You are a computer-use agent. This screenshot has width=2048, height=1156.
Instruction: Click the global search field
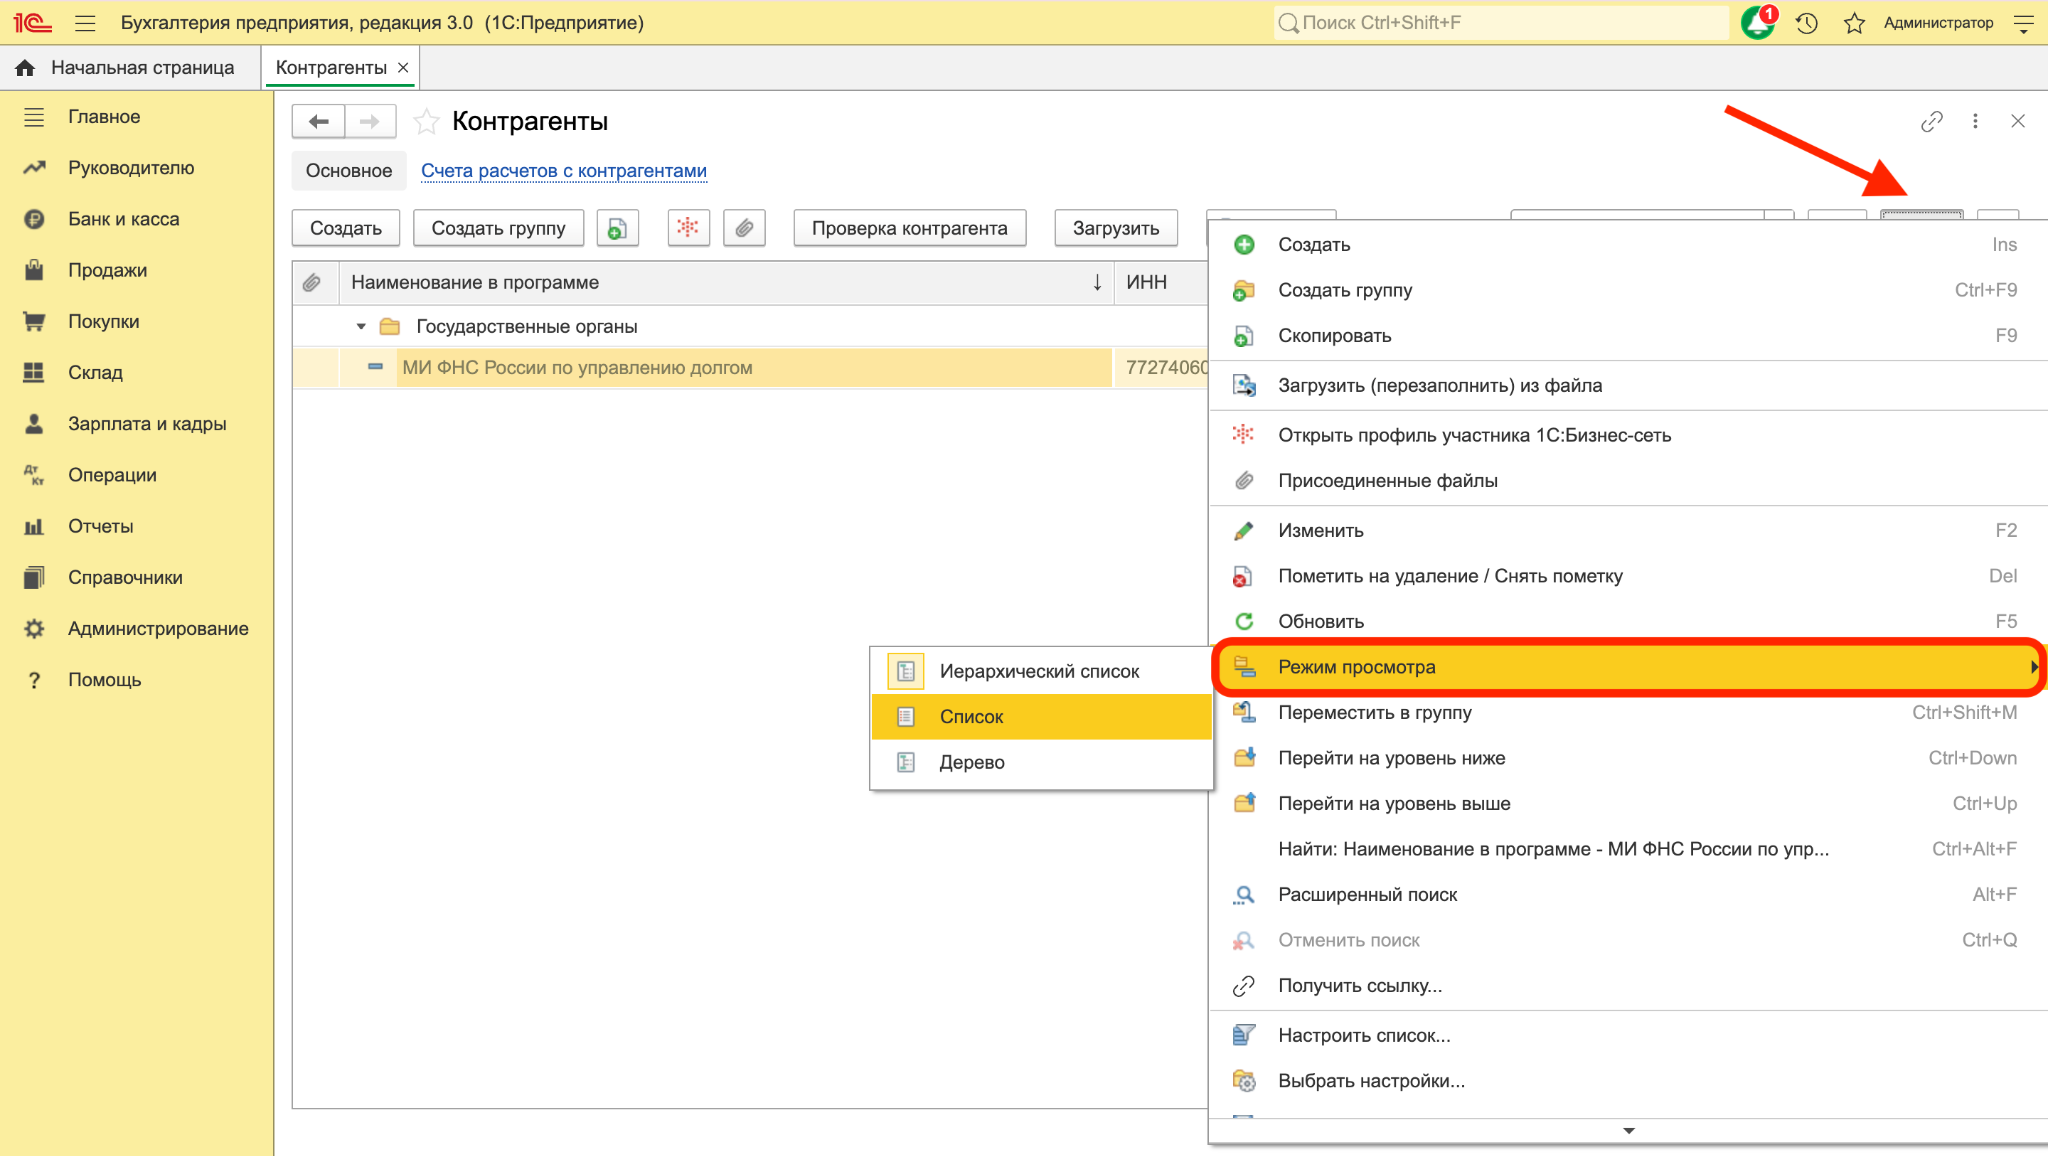[x=1500, y=23]
